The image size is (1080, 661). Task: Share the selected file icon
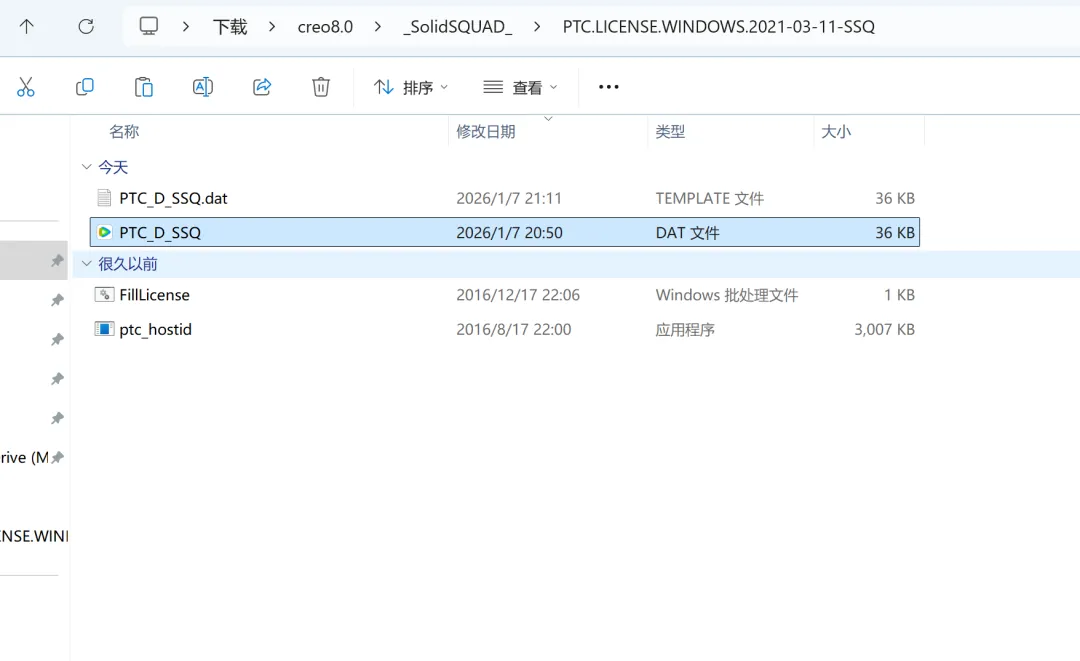(x=262, y=87)
